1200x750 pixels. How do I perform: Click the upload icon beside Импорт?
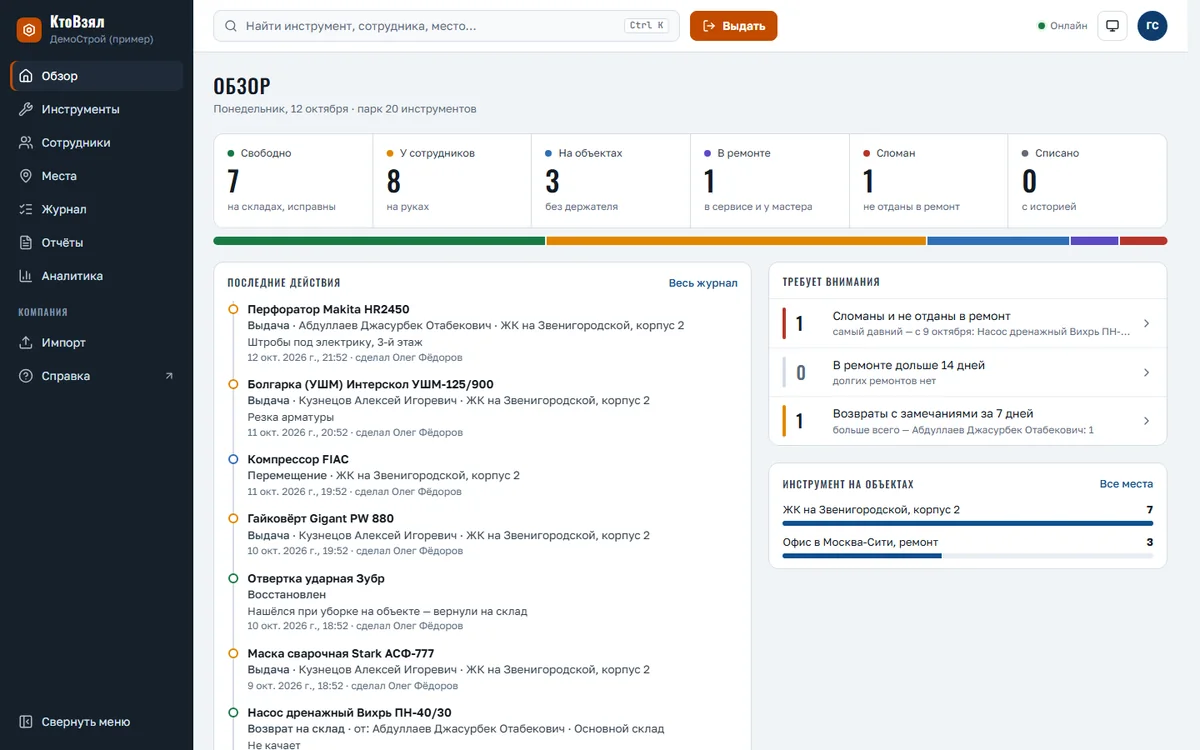(26, 343)
